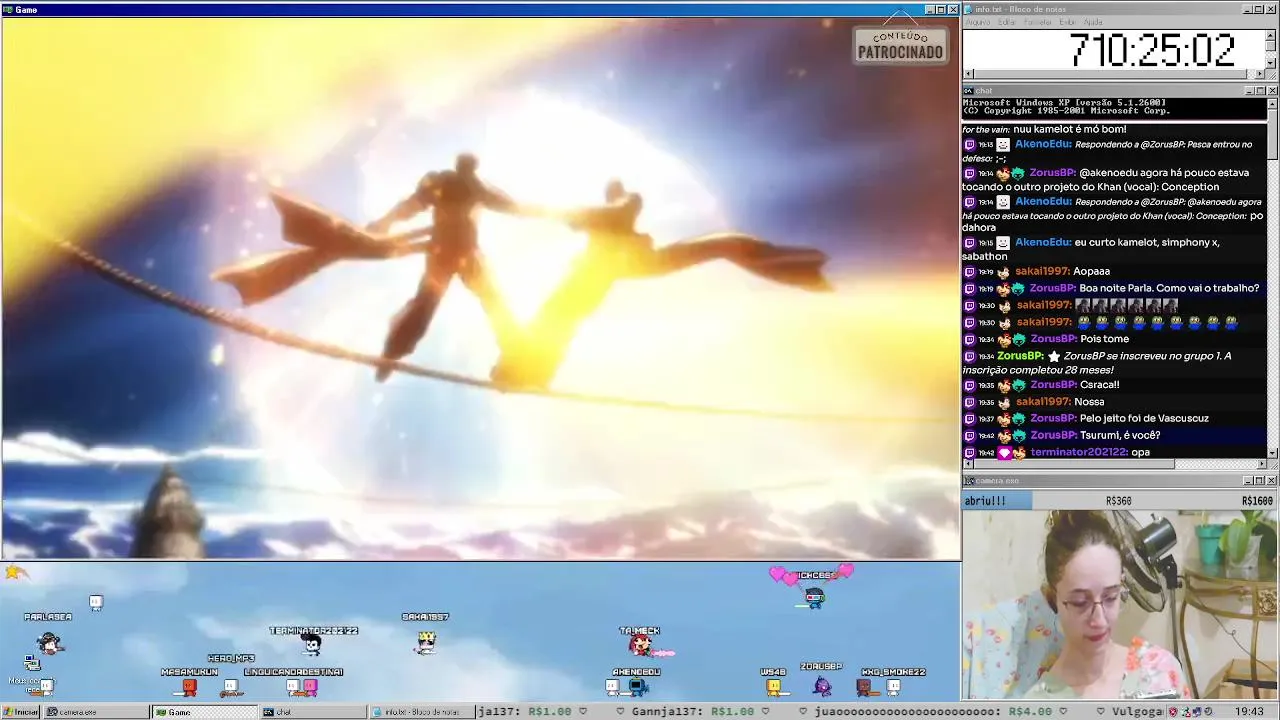The height and width of the screenshot is (720, 1280).
Task: Click the R$360 progress marker
Action: click(1118, 501)
